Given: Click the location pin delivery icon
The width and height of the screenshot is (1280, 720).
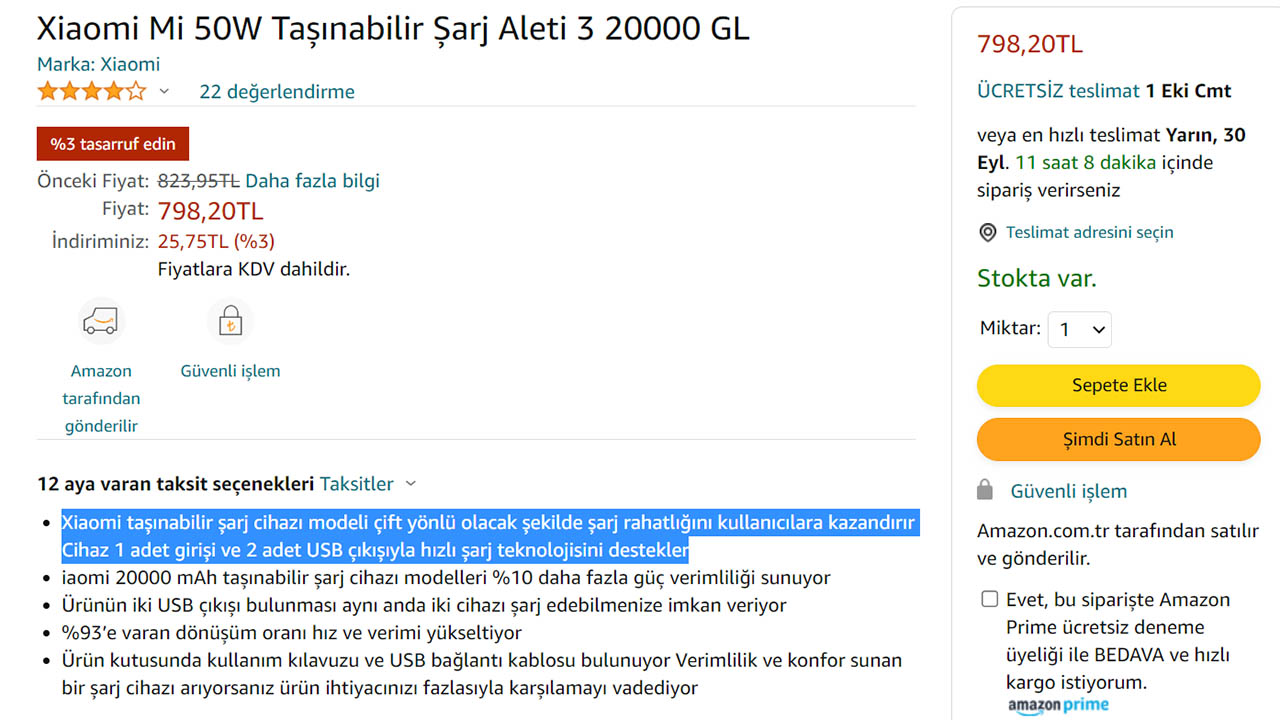Looking at the screenshot, I should [x=987, y=233].
